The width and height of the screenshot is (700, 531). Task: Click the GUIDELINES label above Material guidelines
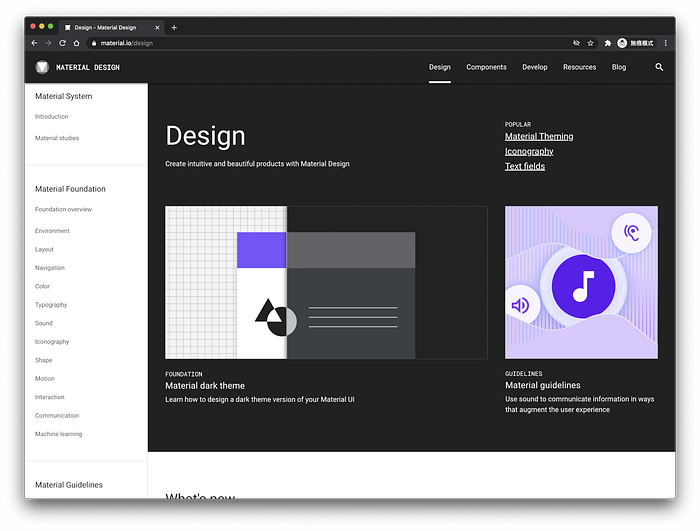tap(524, 373)
